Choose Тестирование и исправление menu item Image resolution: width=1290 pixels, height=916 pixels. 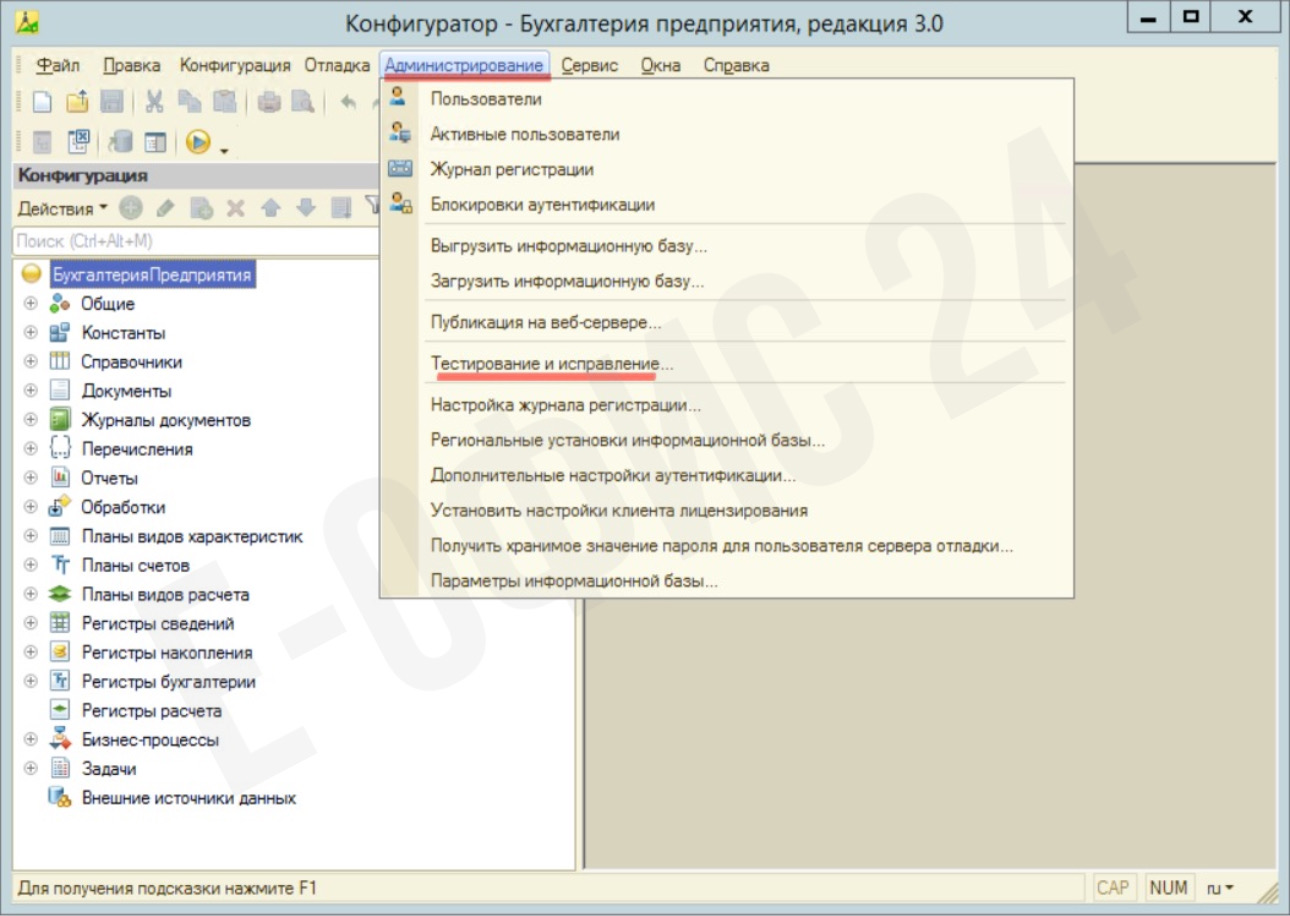(551, 364)
